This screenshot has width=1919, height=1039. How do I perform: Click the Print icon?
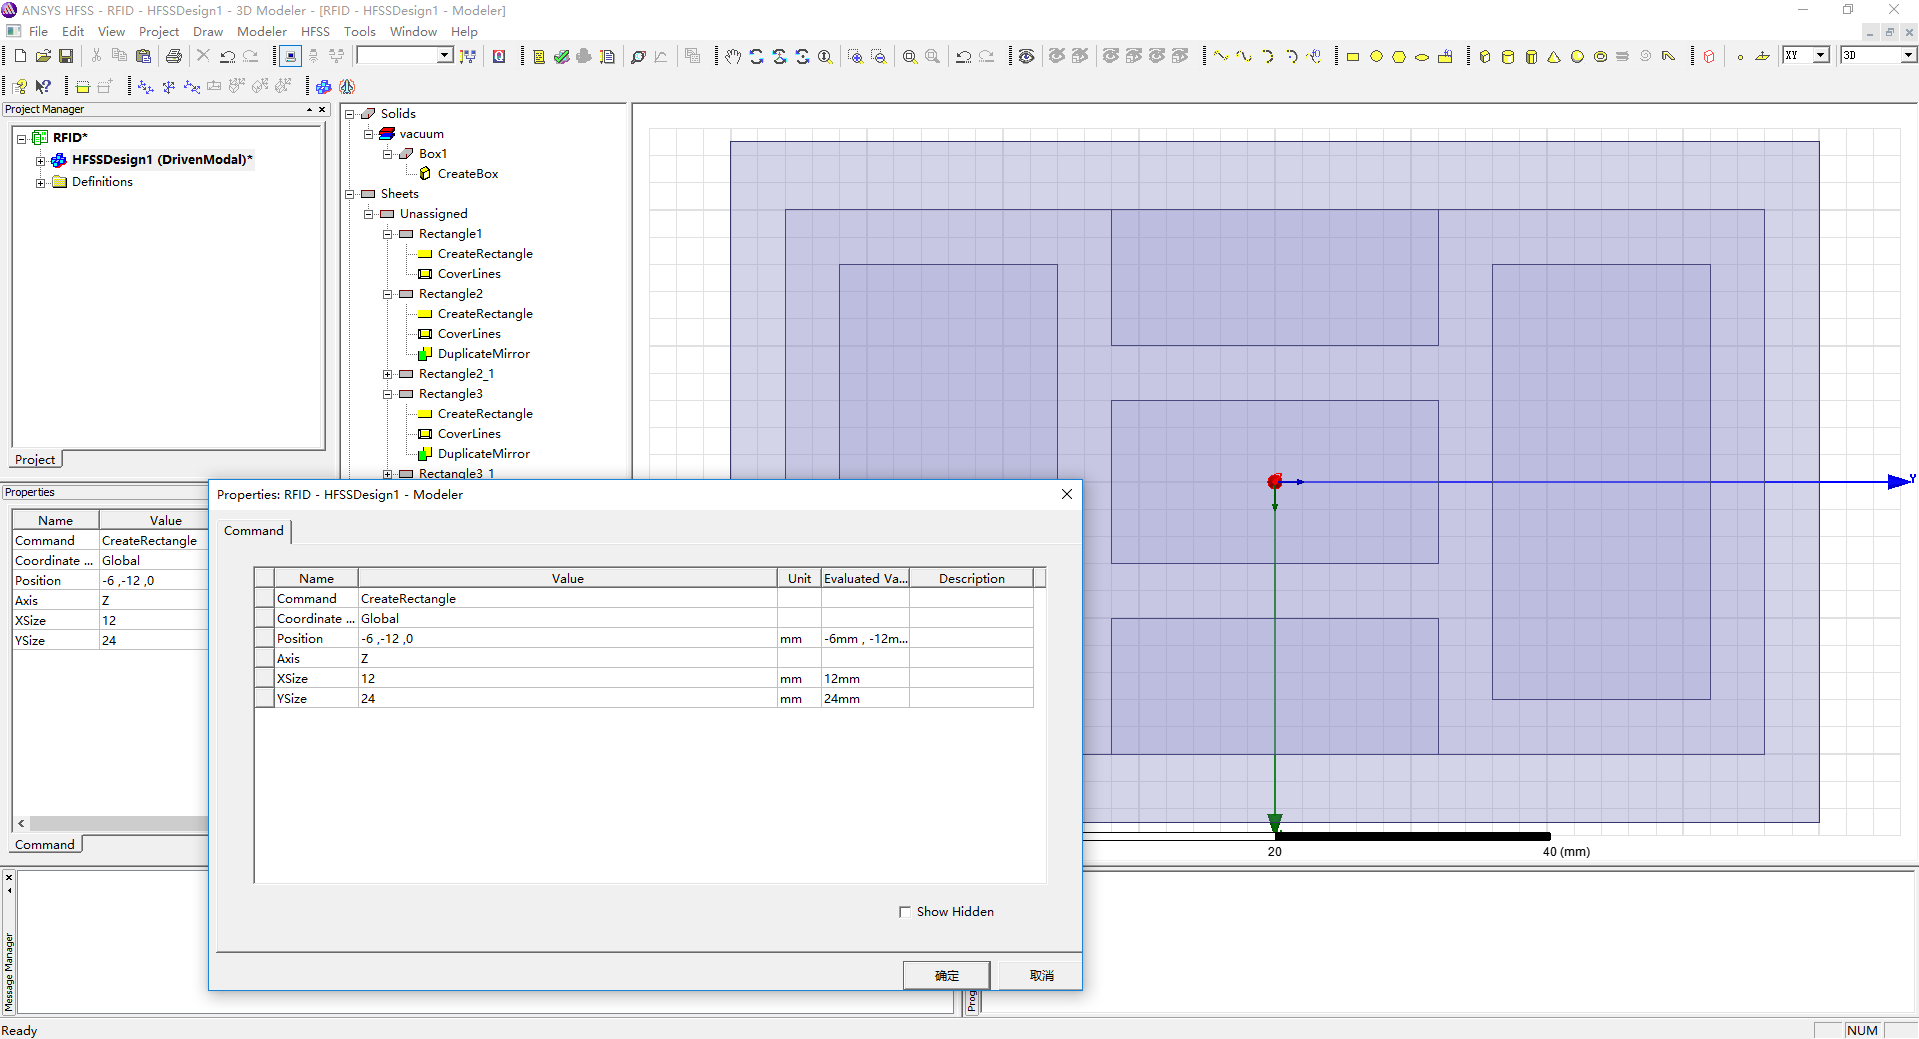point(174,56)
